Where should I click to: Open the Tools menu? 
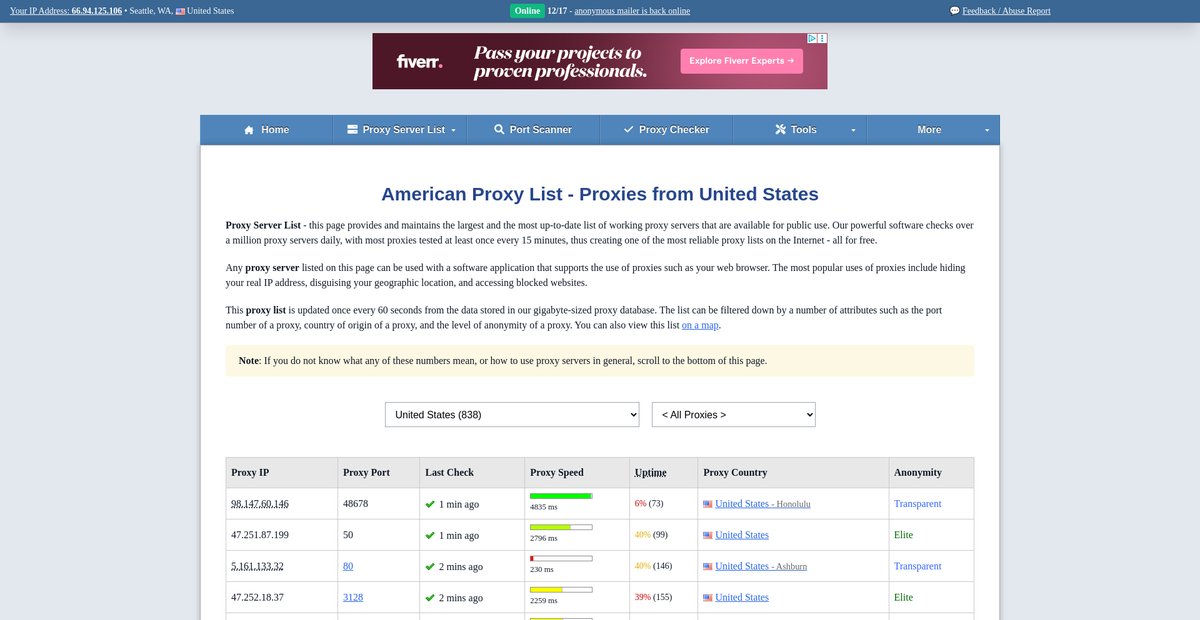click(x=800, y=130)
